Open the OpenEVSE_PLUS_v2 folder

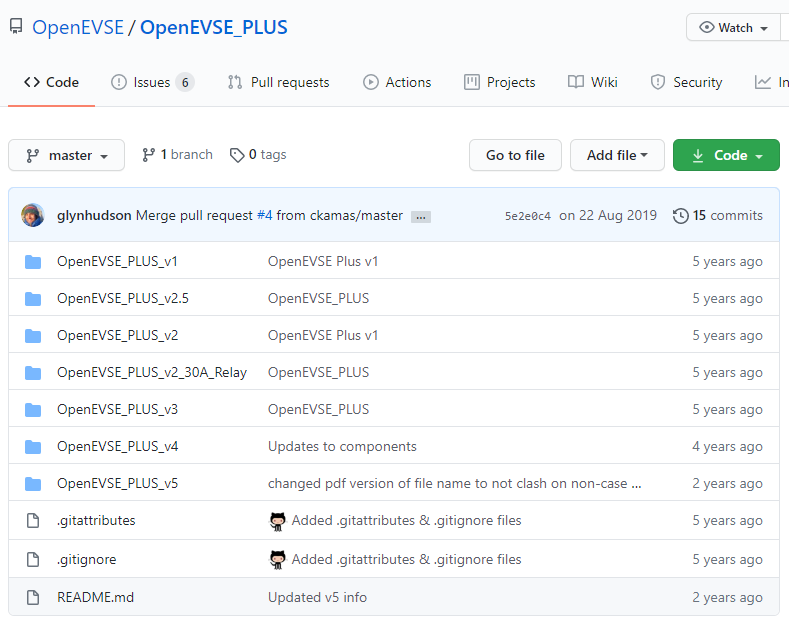117,336
